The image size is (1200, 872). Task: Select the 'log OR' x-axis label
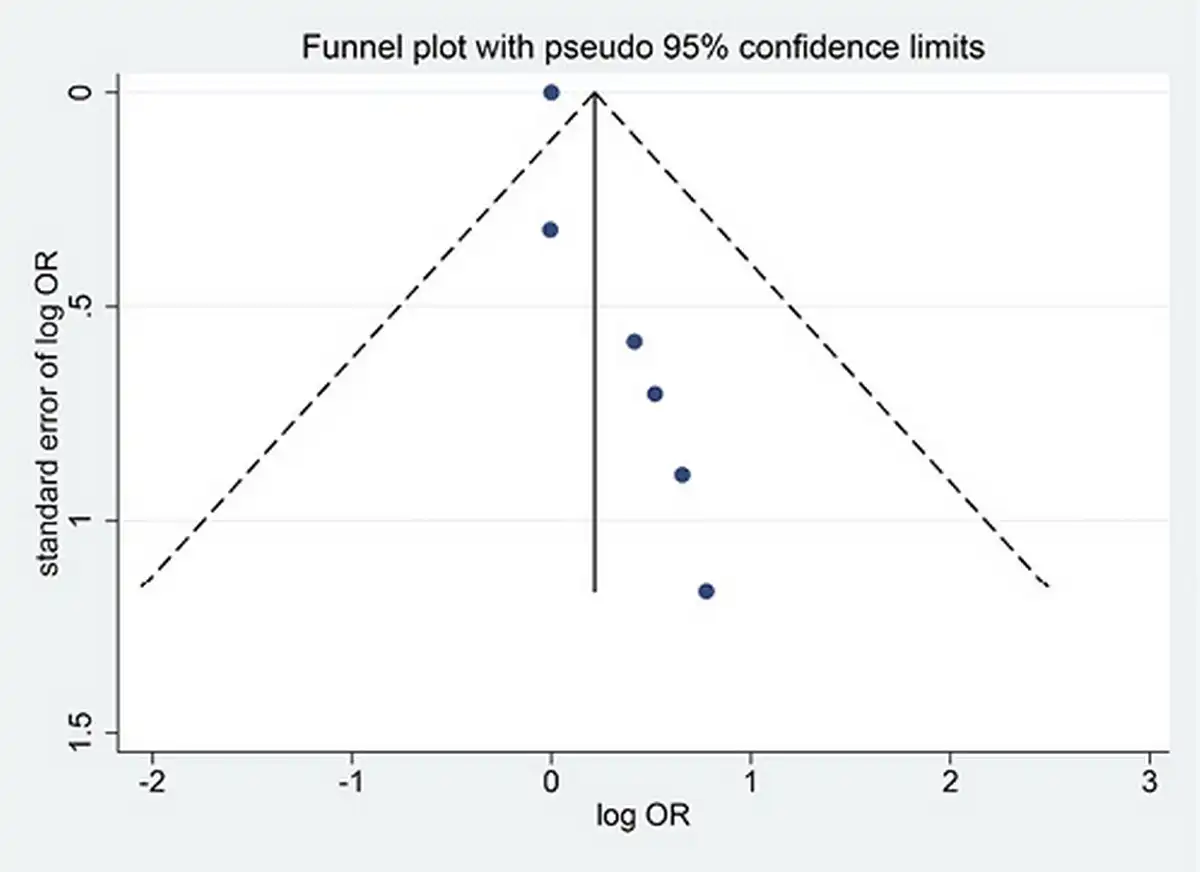point(644,816)
